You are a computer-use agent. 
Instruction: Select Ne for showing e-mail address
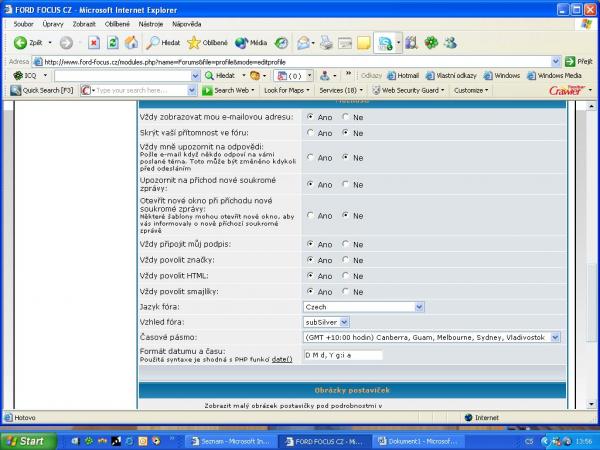(346, 116)
